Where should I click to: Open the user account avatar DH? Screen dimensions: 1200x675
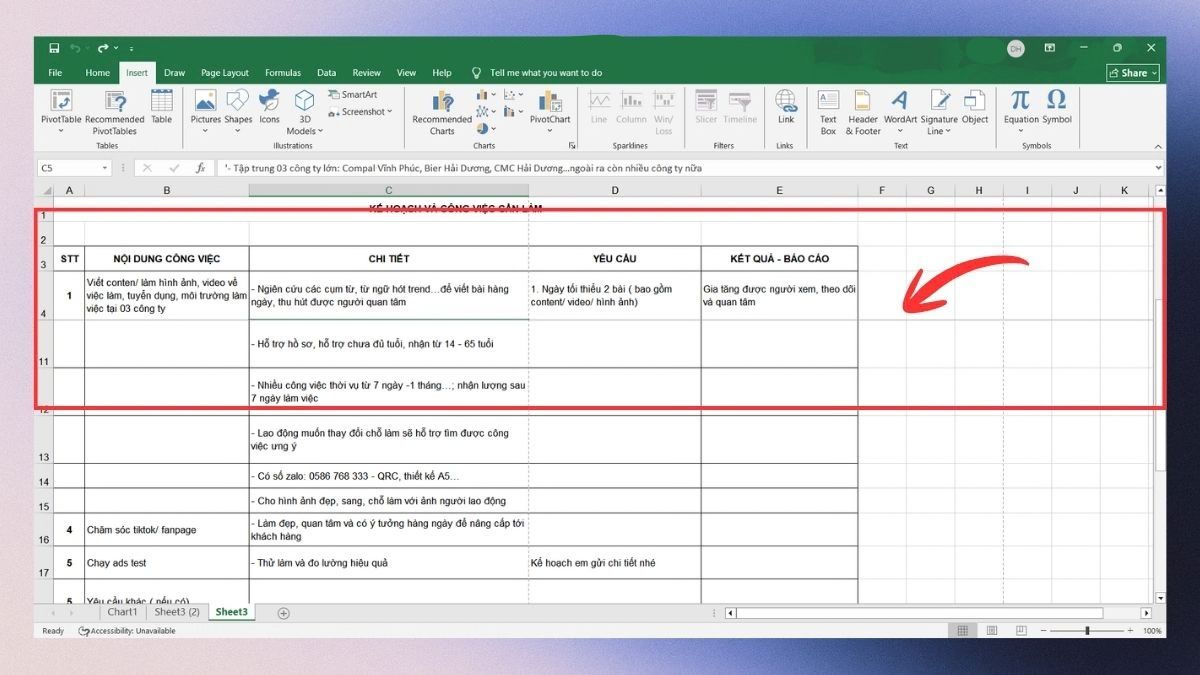point(1016,48)
